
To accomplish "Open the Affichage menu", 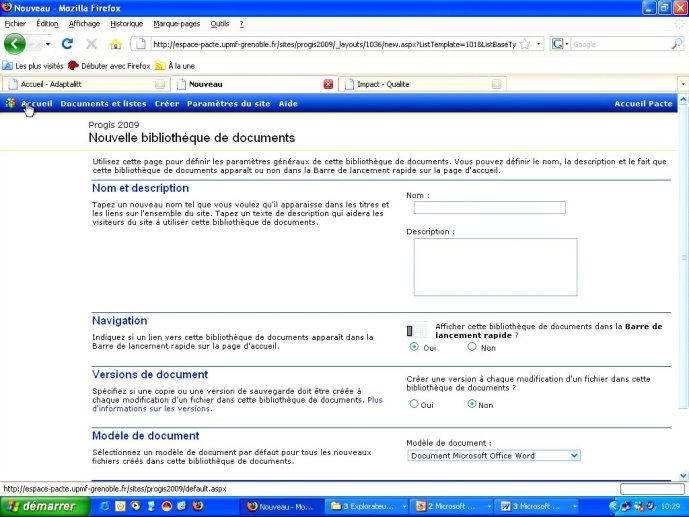I will pos(84,24).
